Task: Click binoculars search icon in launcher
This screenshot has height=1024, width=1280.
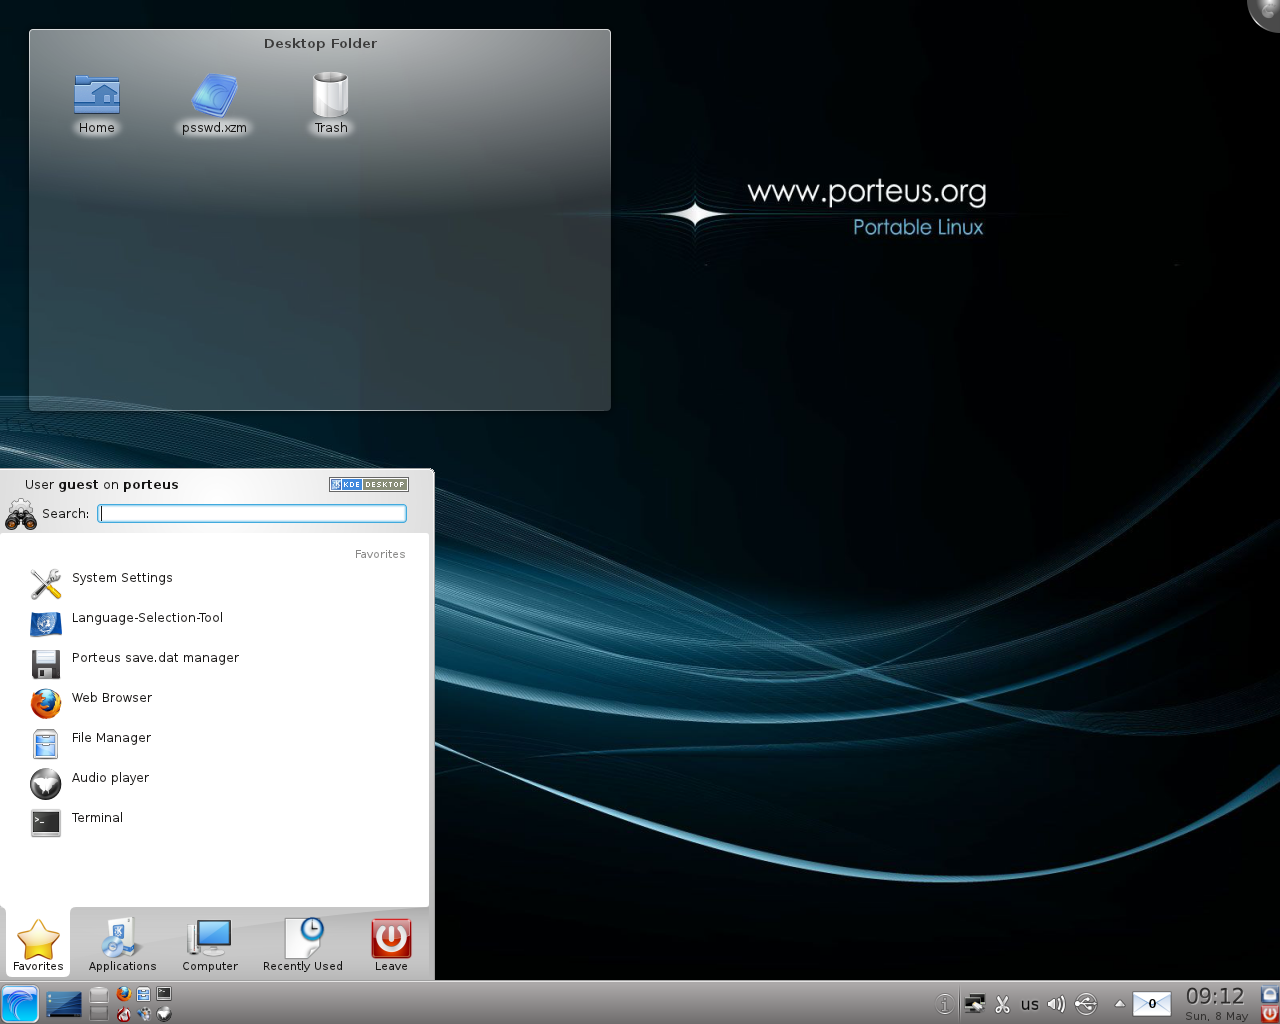Action: (x=21, y=514)
